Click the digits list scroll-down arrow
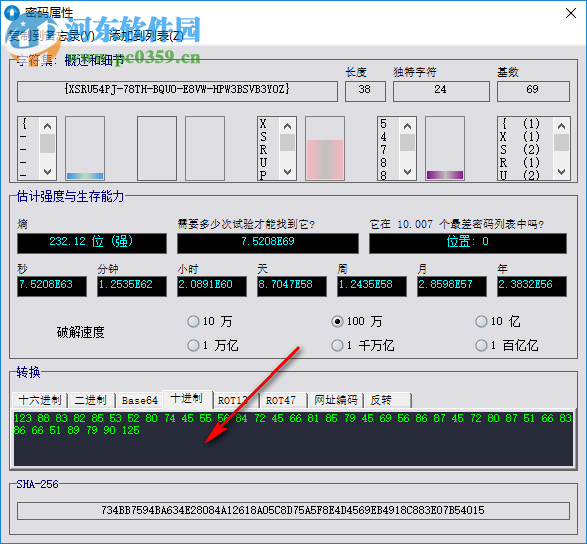Image resolution: width=587 pixels, height=544 pixels. point(408,172)
